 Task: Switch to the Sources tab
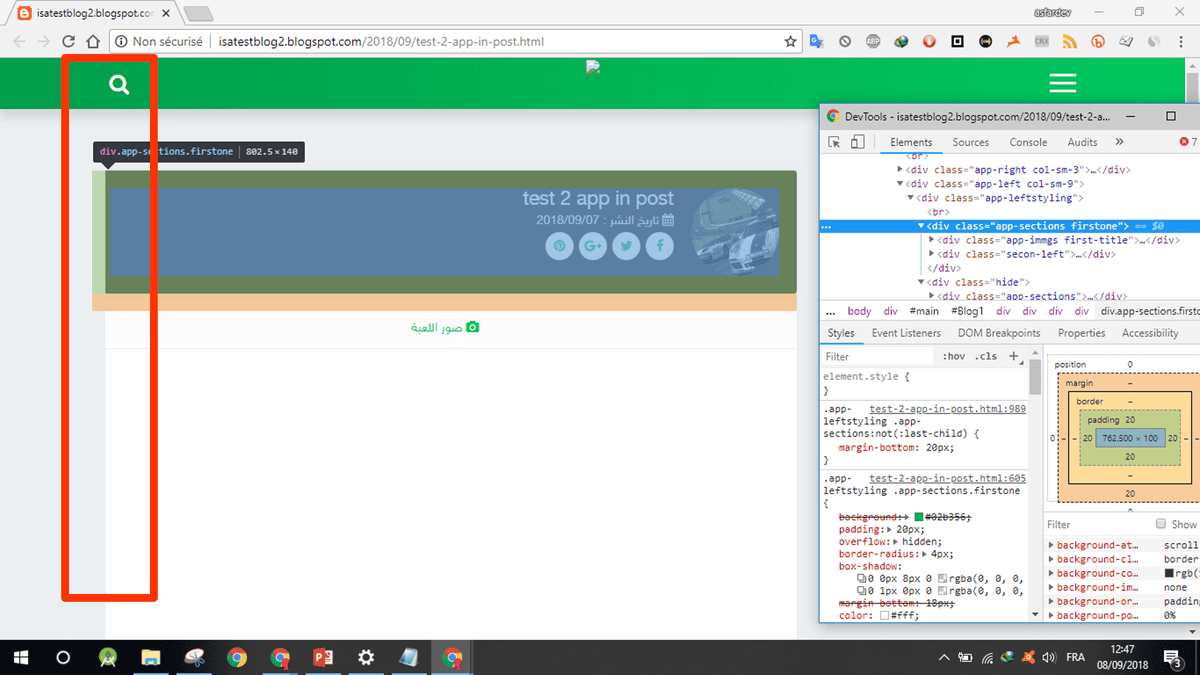[x=970, y=142]
